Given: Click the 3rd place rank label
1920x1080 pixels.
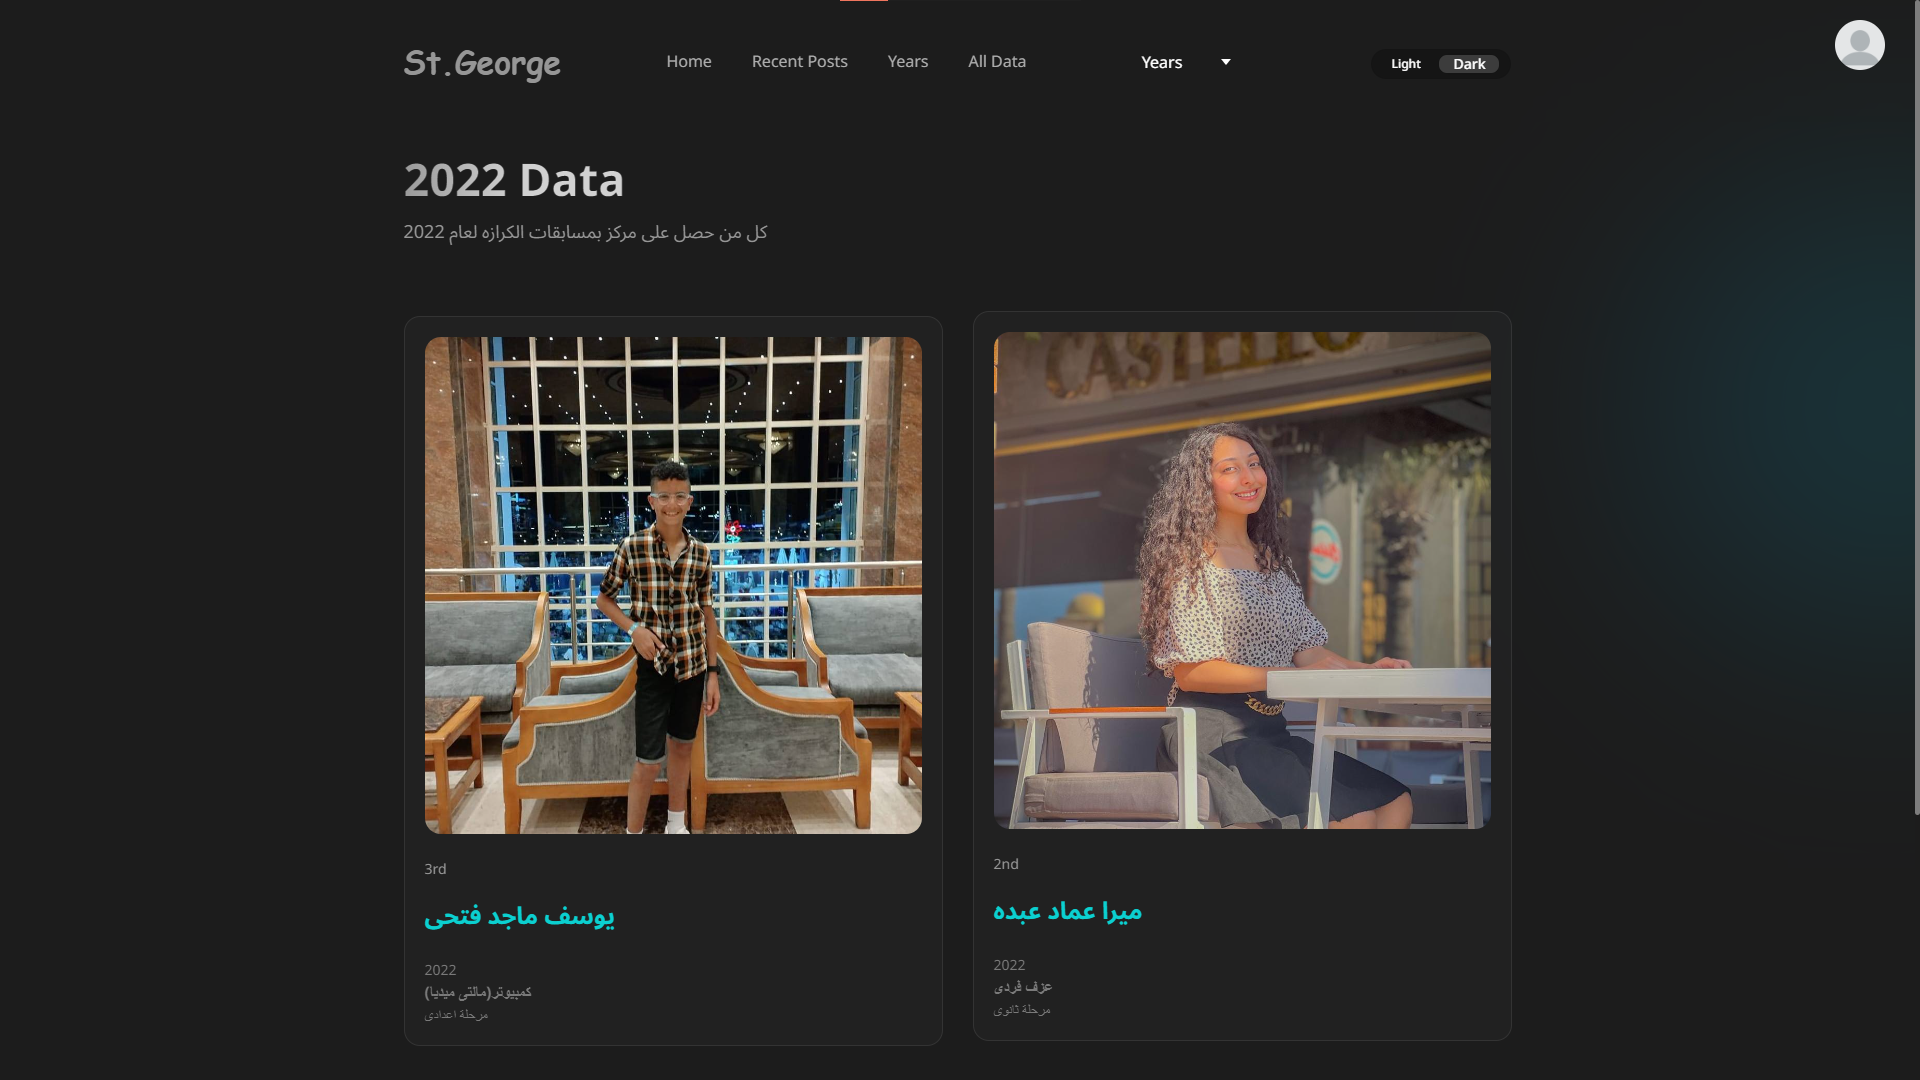Looking at the screenshot, I should pyautogui.click(x=435, y=869).
